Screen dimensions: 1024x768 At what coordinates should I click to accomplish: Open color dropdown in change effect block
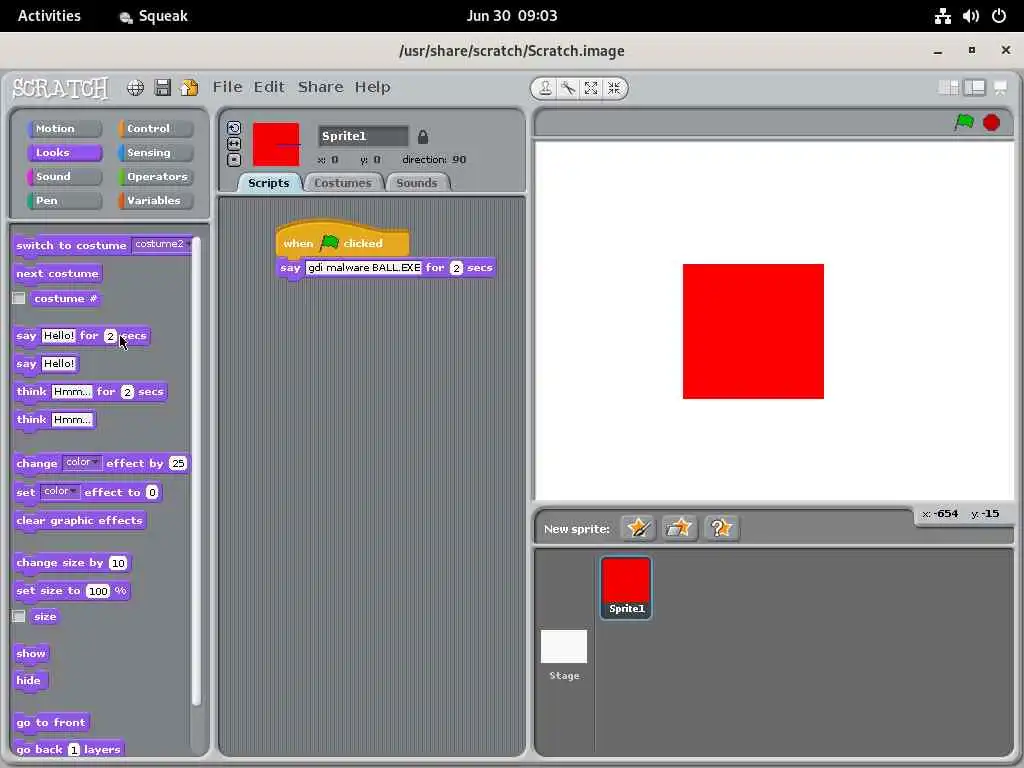[x=82, y=462]
